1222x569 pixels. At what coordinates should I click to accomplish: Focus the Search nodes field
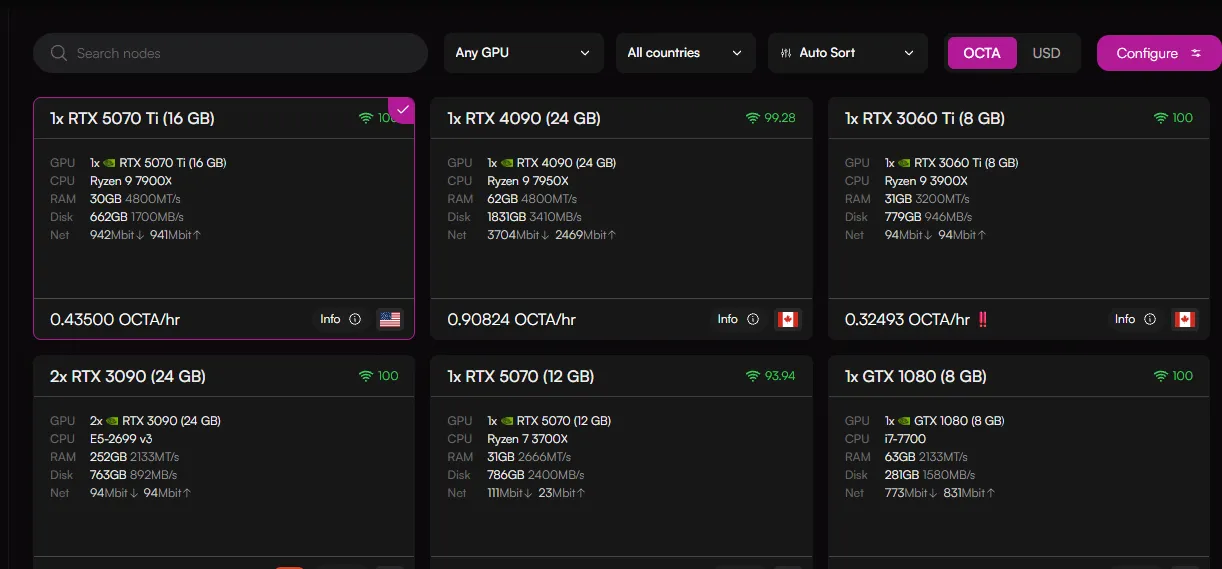point(230,53)
